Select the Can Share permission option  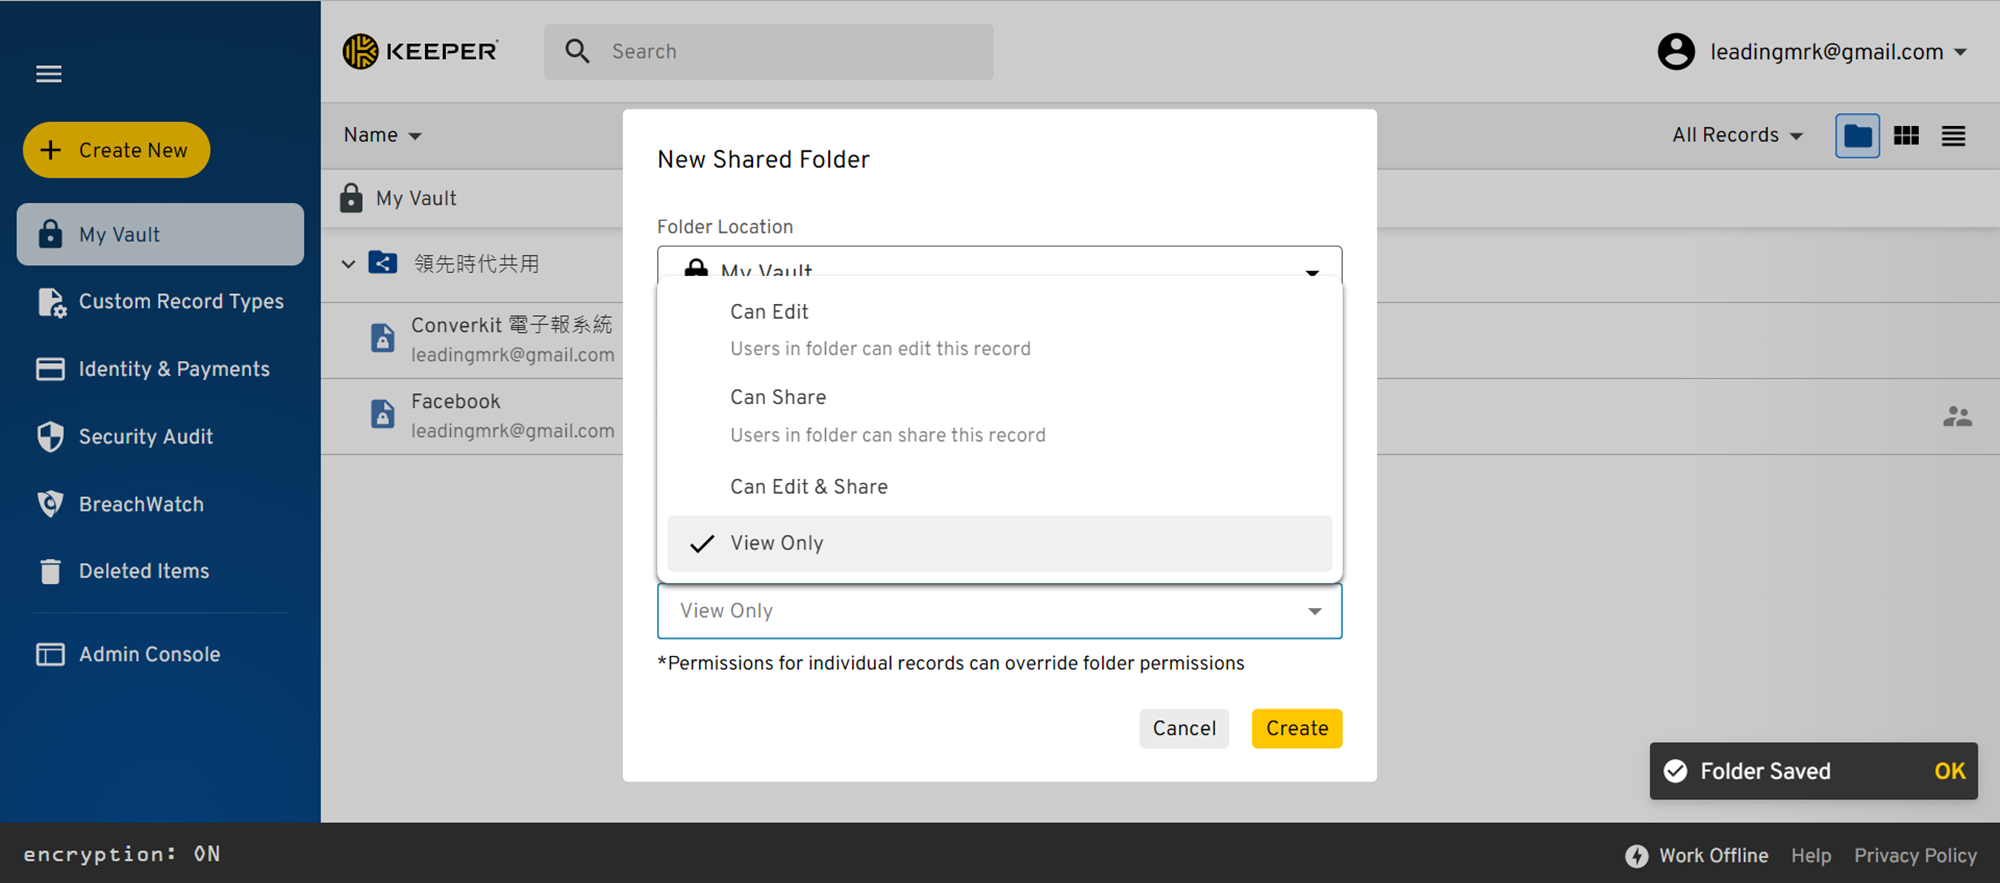tap(999, 416)
